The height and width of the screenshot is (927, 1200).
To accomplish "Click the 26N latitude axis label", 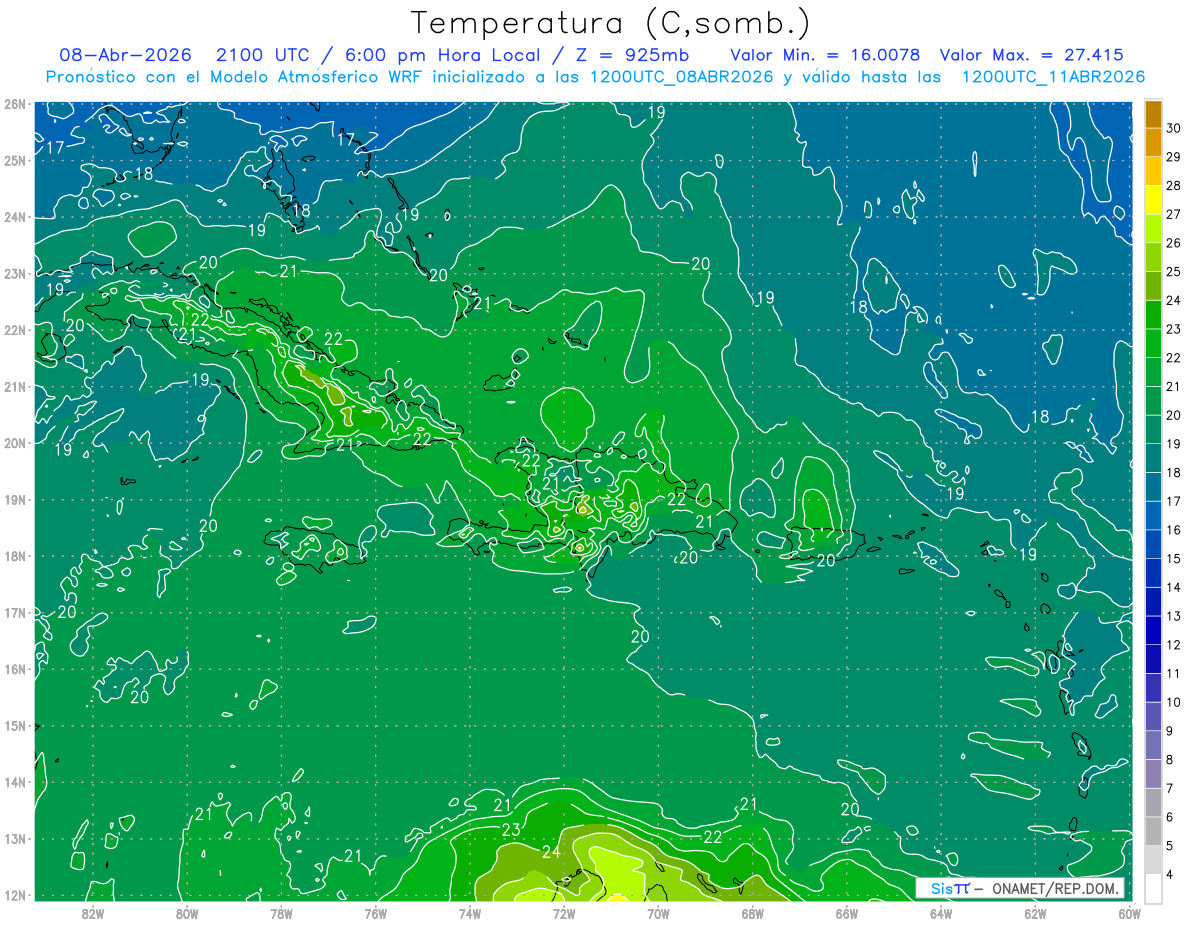I will click(14, 104).
